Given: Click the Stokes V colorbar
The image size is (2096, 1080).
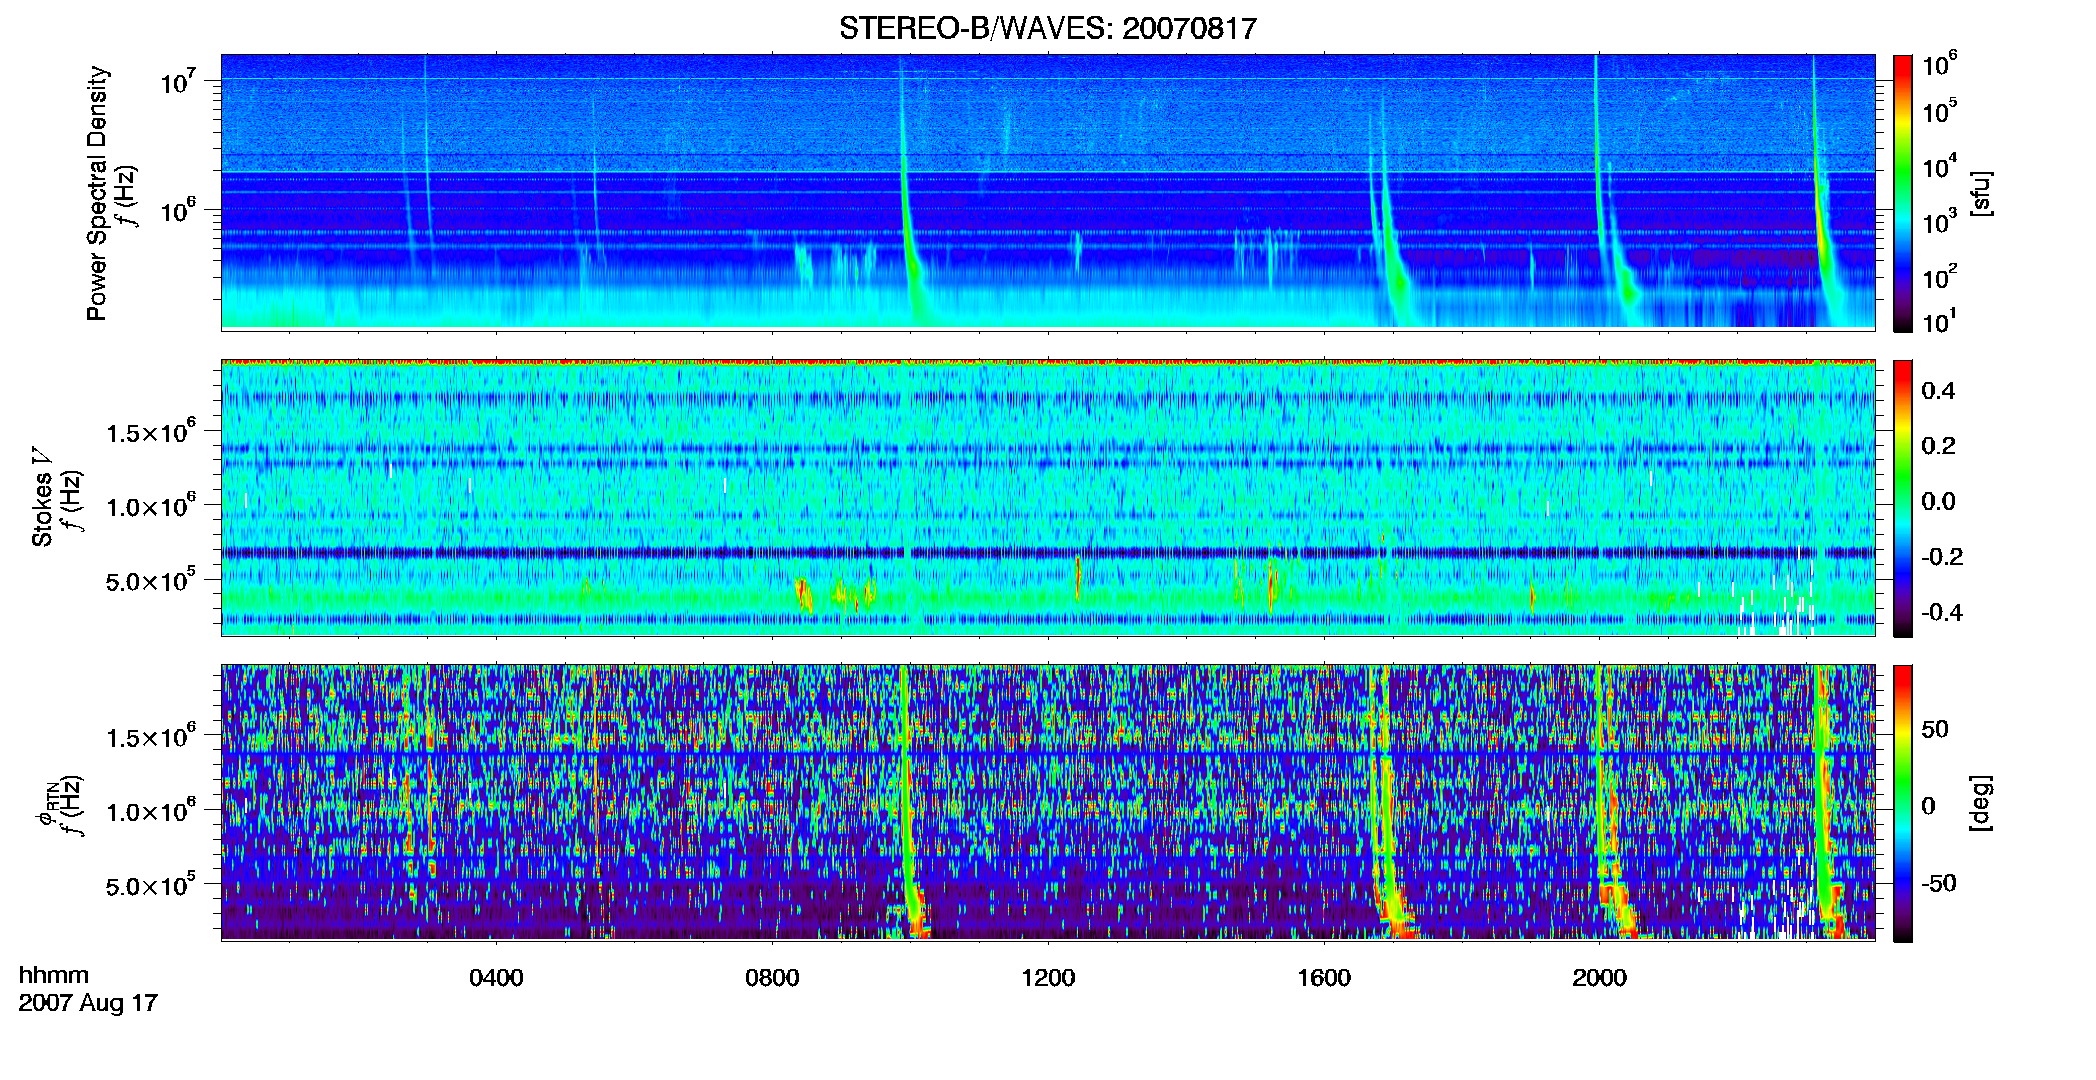Looking at the screenshot, I should pos(1903,498).
